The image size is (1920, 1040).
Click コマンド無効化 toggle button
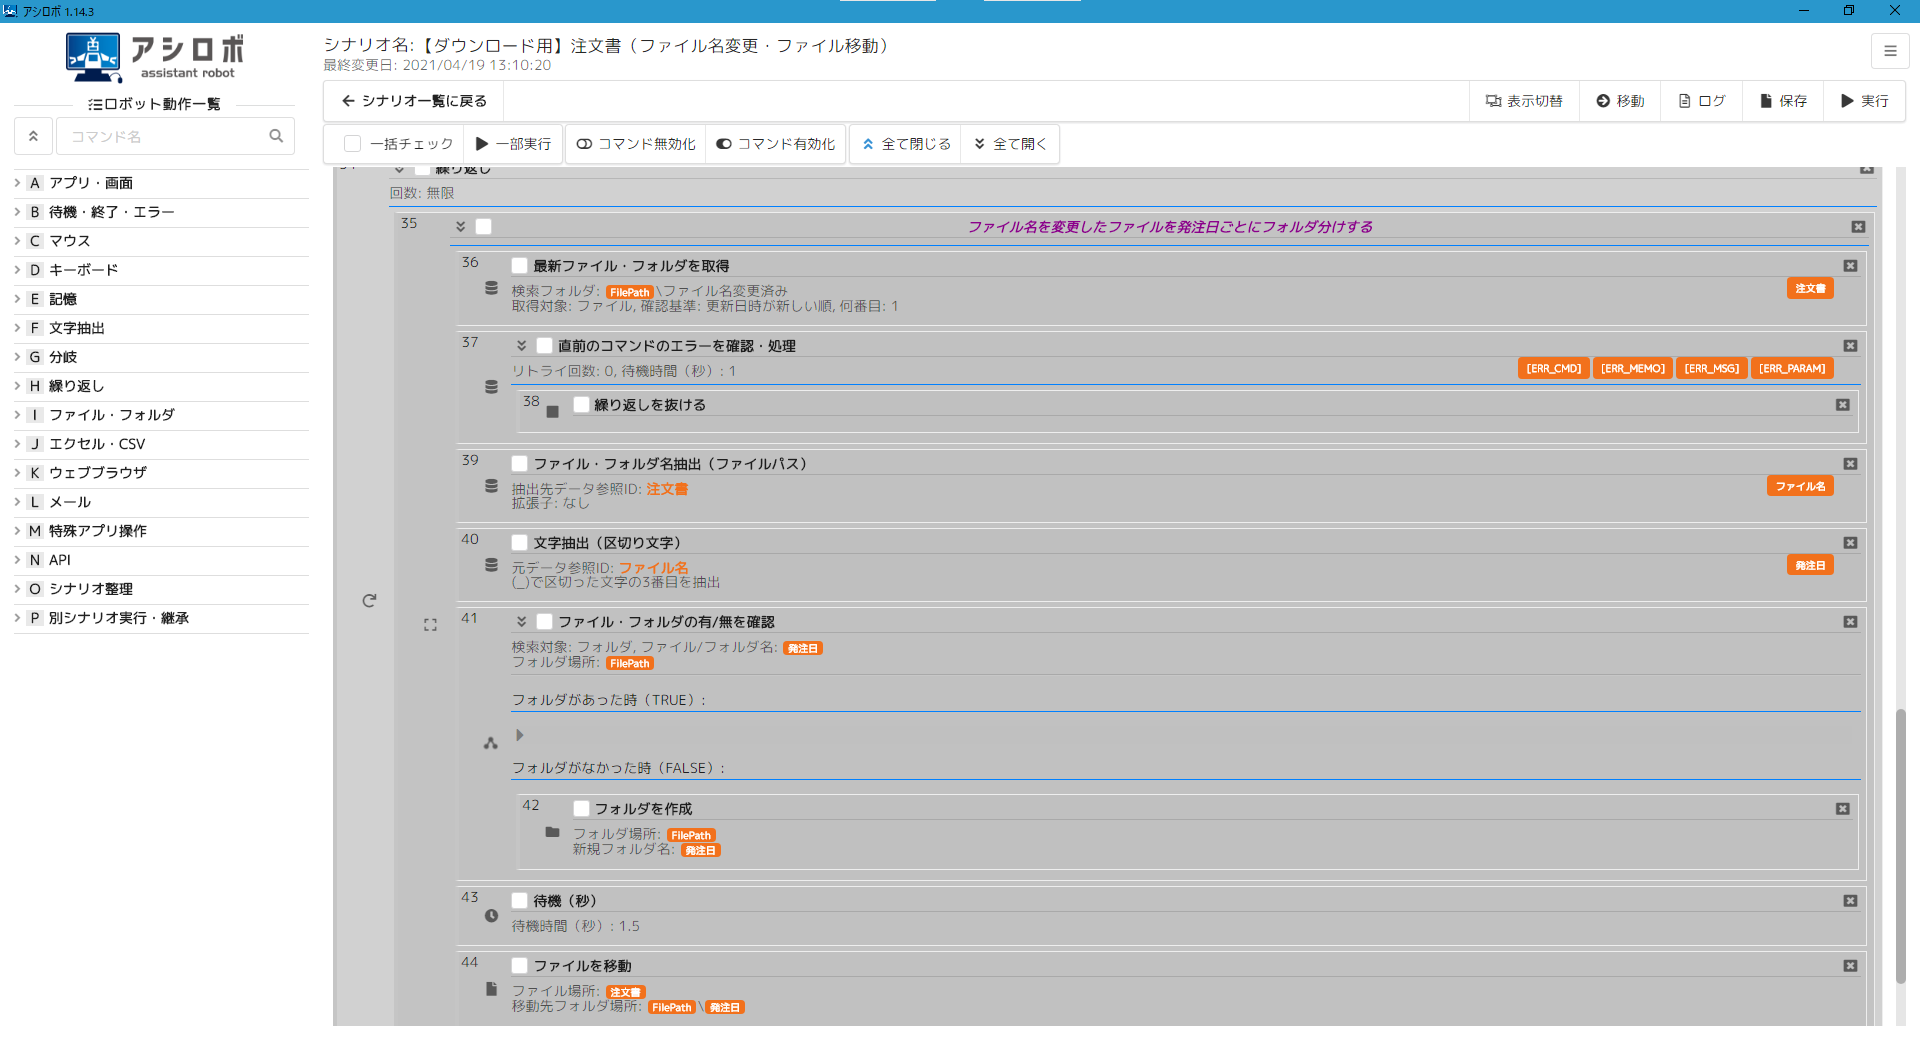tap(636, 144)
